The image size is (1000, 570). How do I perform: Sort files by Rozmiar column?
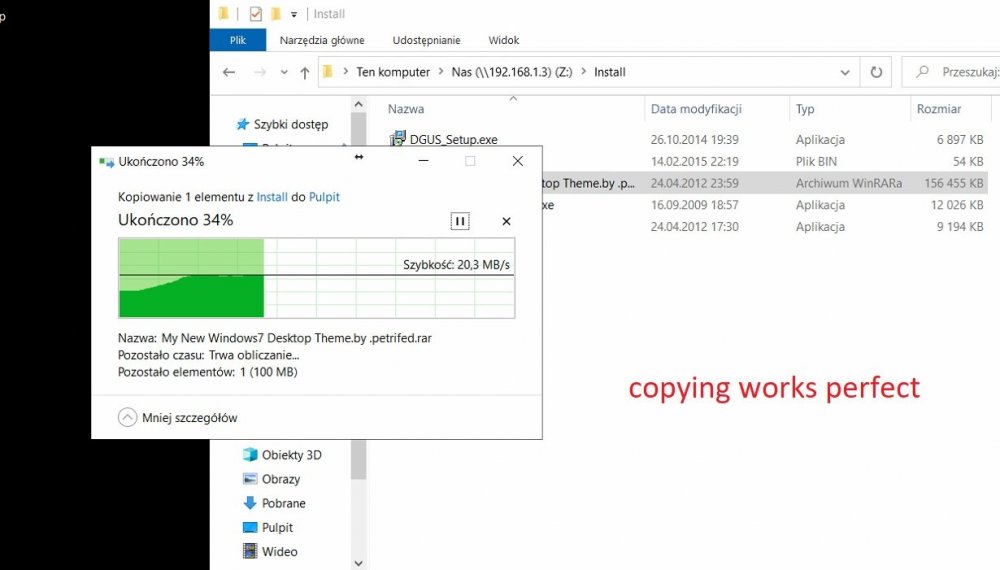tap(939, 109)
